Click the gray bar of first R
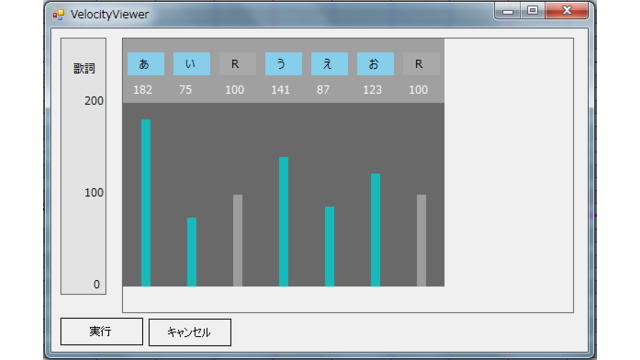Screen dimensions: 640x360 pyautogui.click(x=238, y=240)
